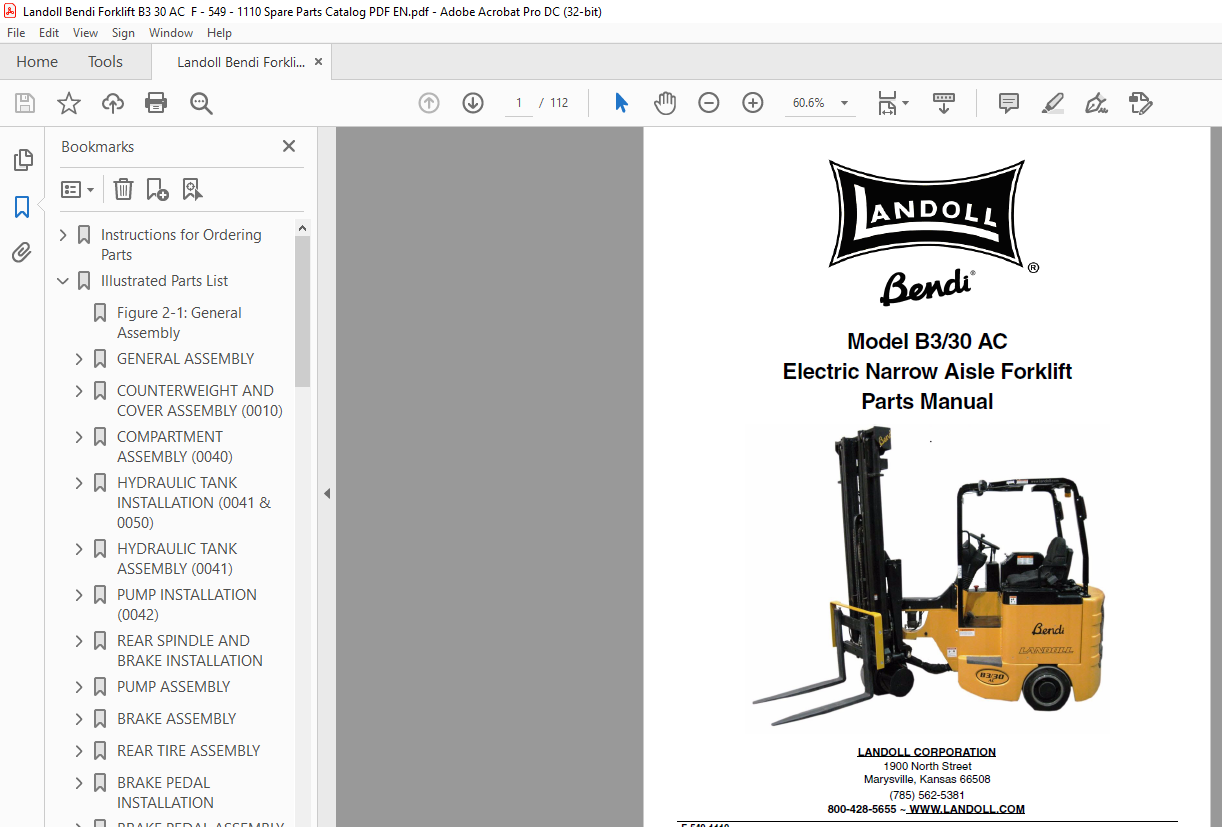This screenshot has width=1222, height=827.
Task: Open page thumbnails panel
Action: coord(22,160)
